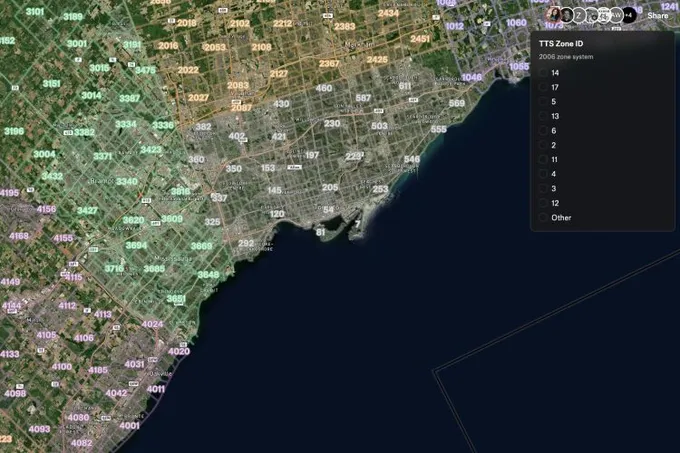The width and height of the screenshot is (680, 453).
Task: Click zone label 402 on the map
Action: click(236, 136)
